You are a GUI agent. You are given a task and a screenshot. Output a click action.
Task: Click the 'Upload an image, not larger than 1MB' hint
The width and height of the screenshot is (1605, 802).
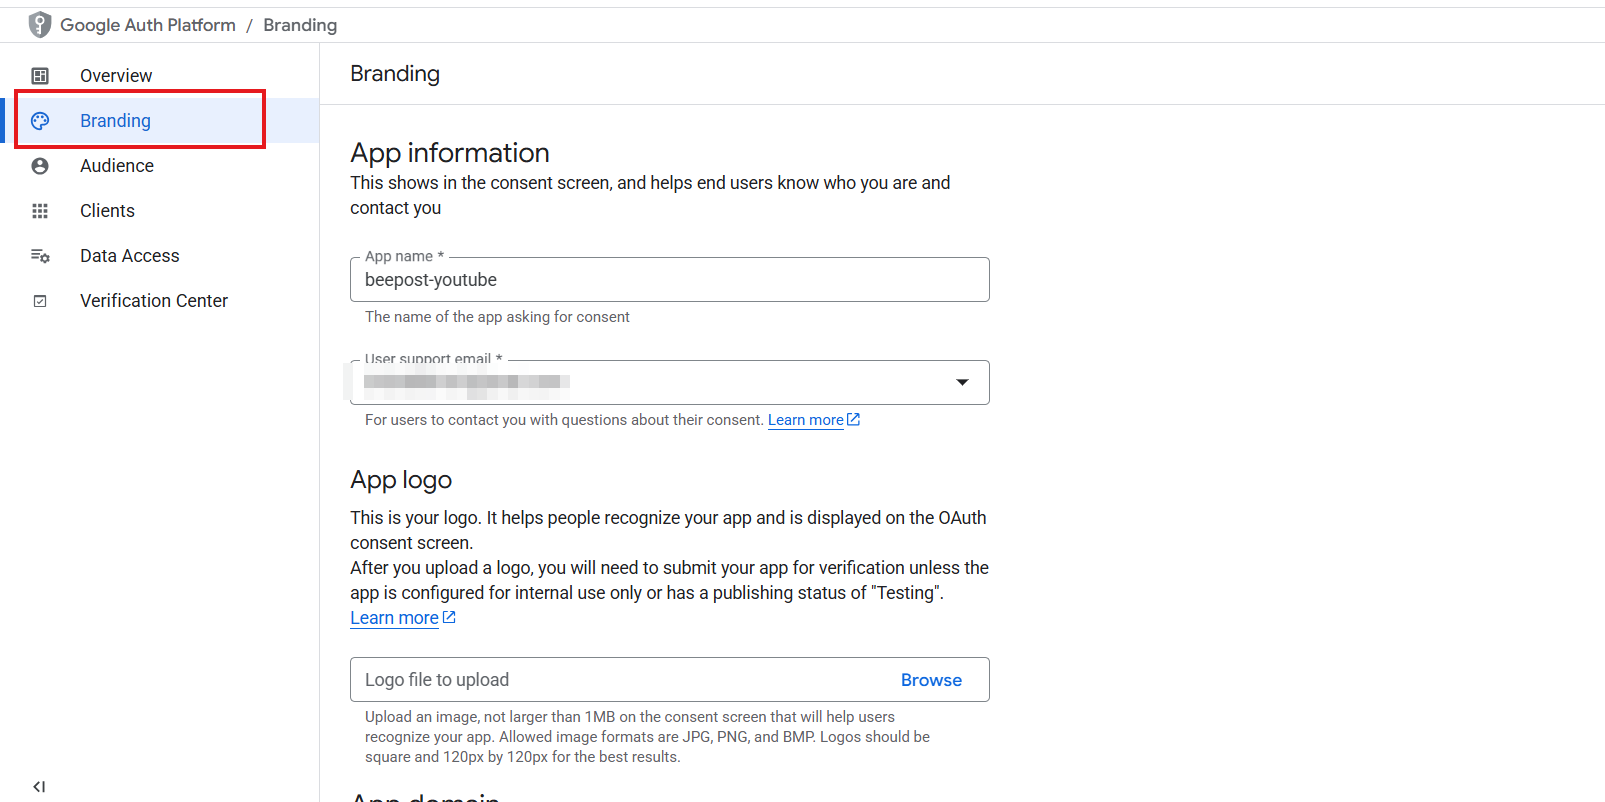(x=647, y=737)
